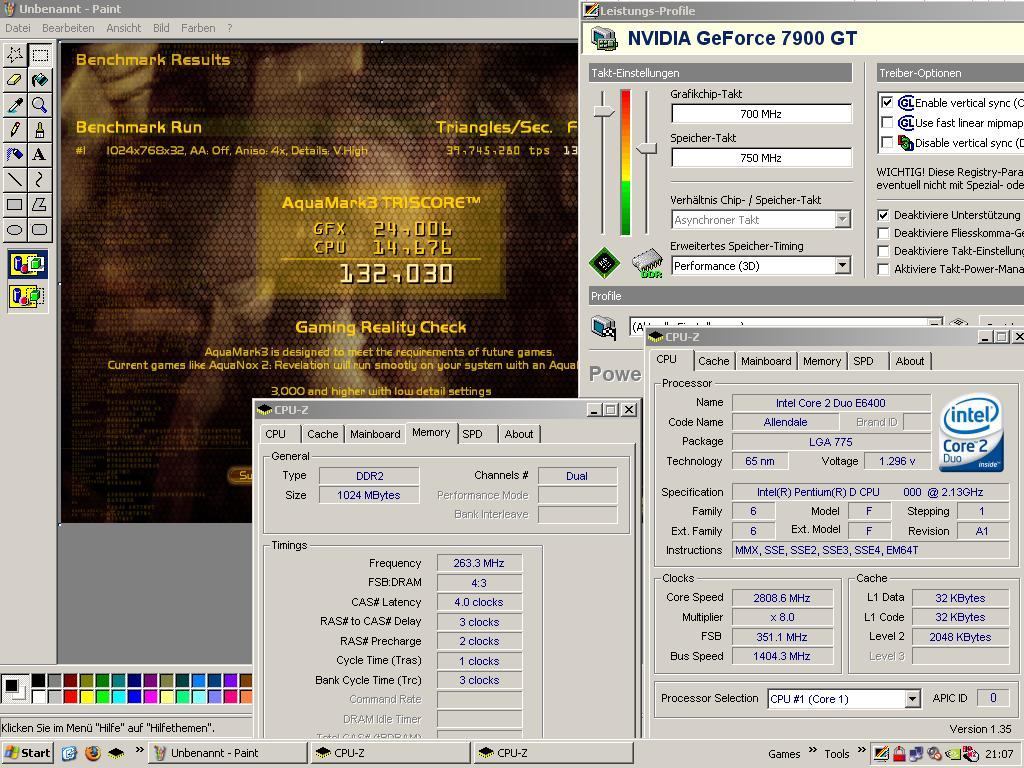
Task: Select the Pencil tool in Paint
Action: click(15, 129)
